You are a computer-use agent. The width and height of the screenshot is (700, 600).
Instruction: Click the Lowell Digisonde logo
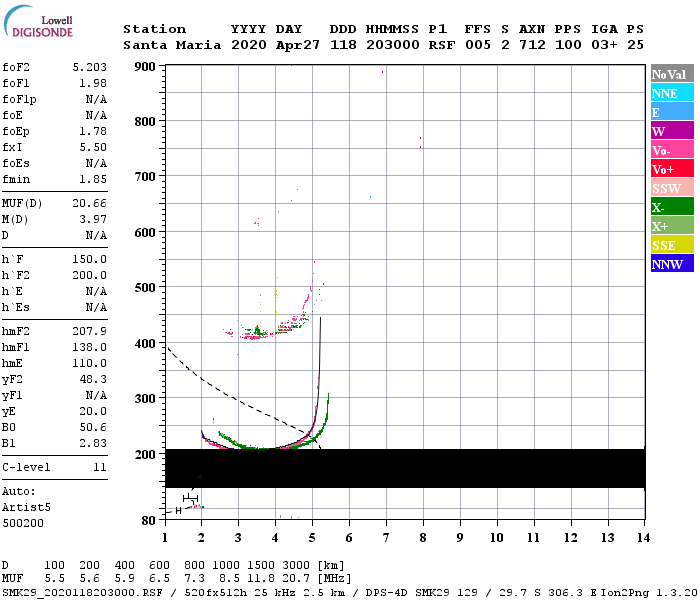point(38,22)
